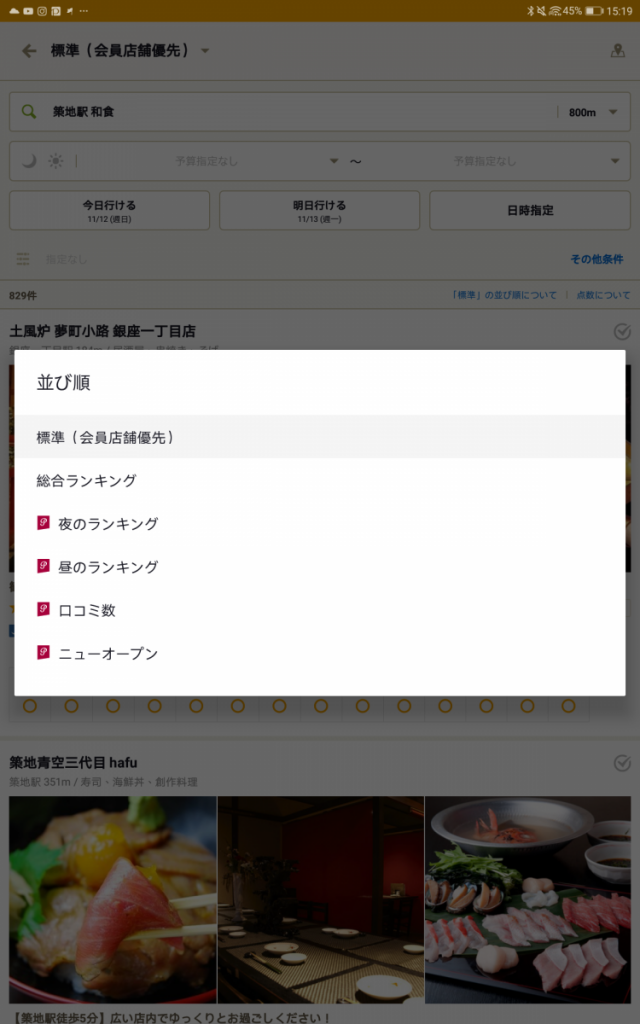Select the night moon icon
640x1024 pixels.
[x=30, y=161]
